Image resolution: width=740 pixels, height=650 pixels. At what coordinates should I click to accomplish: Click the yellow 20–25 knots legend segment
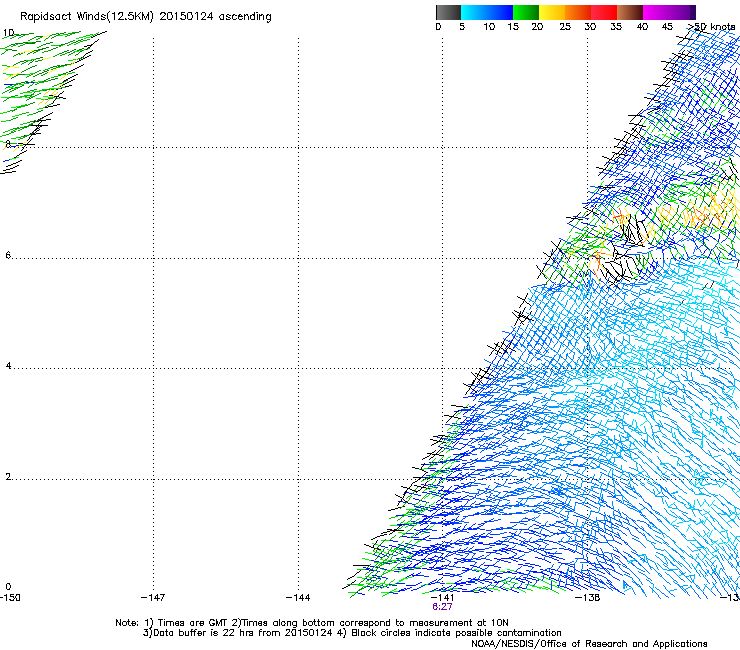552,12
